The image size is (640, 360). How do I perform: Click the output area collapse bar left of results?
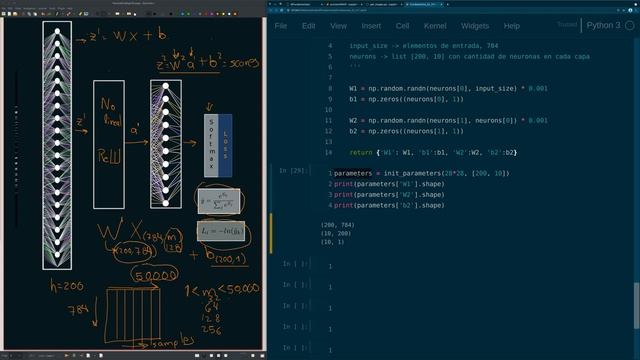[271, 233]
